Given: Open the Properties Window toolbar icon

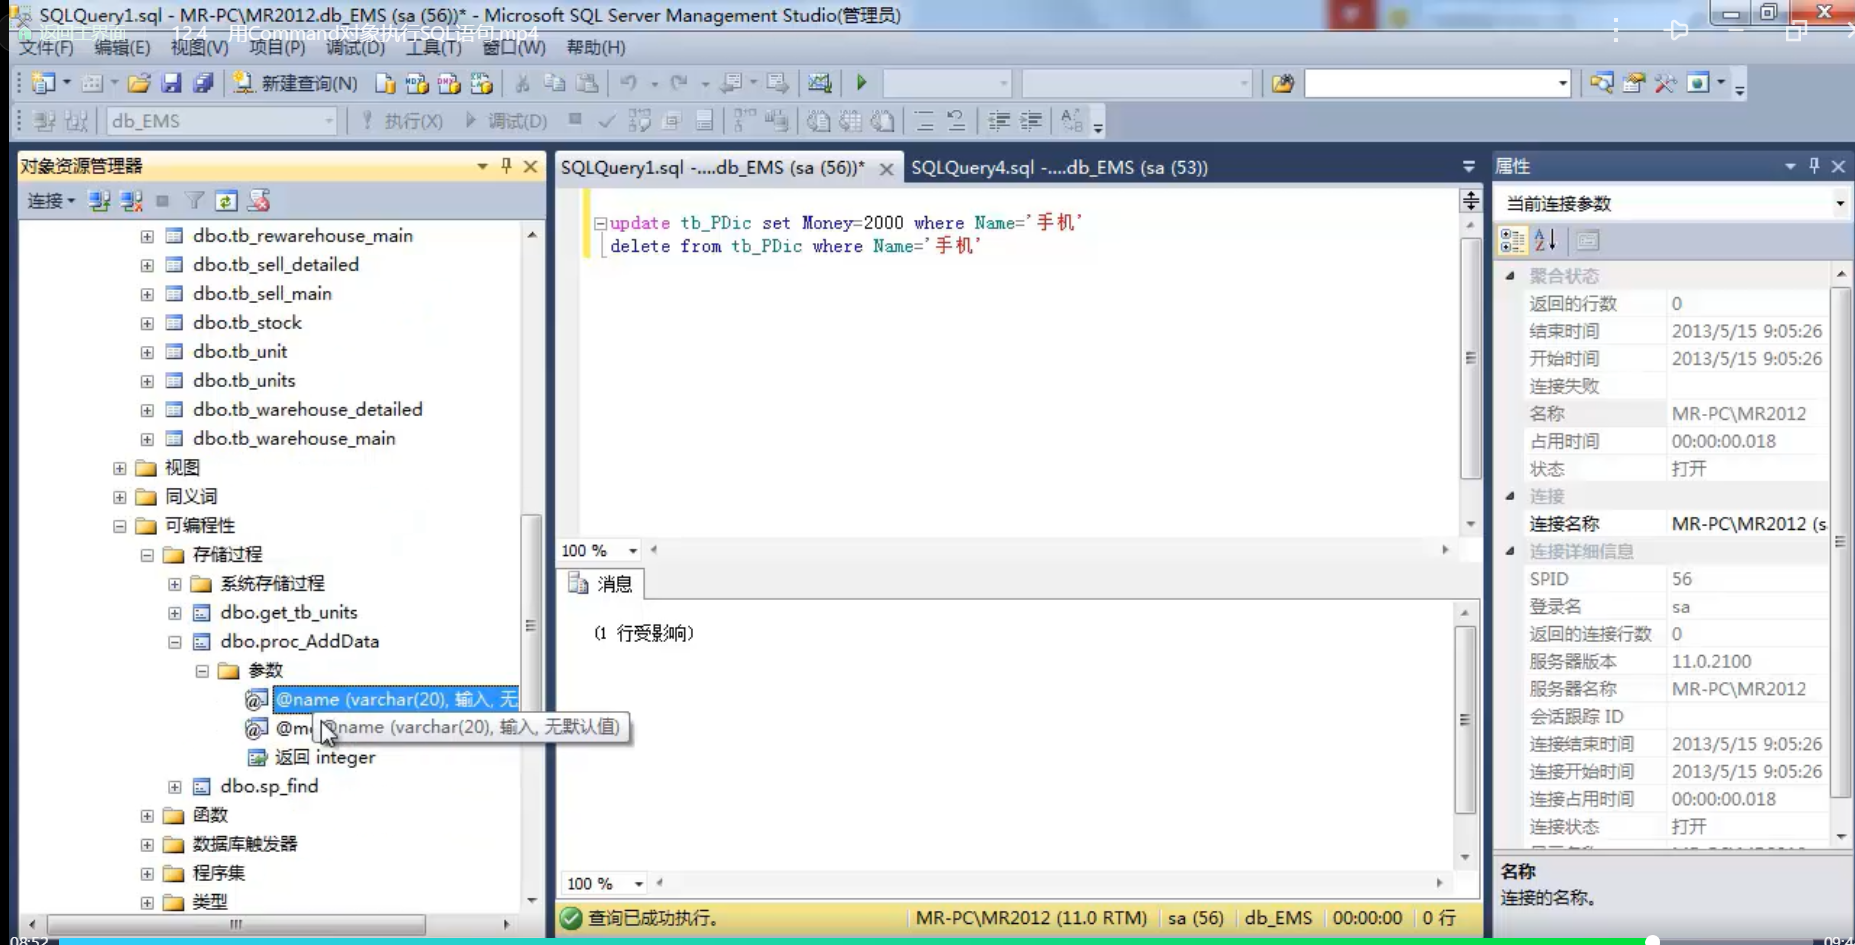Looking at the screenshot, I should pos(1634,83).
